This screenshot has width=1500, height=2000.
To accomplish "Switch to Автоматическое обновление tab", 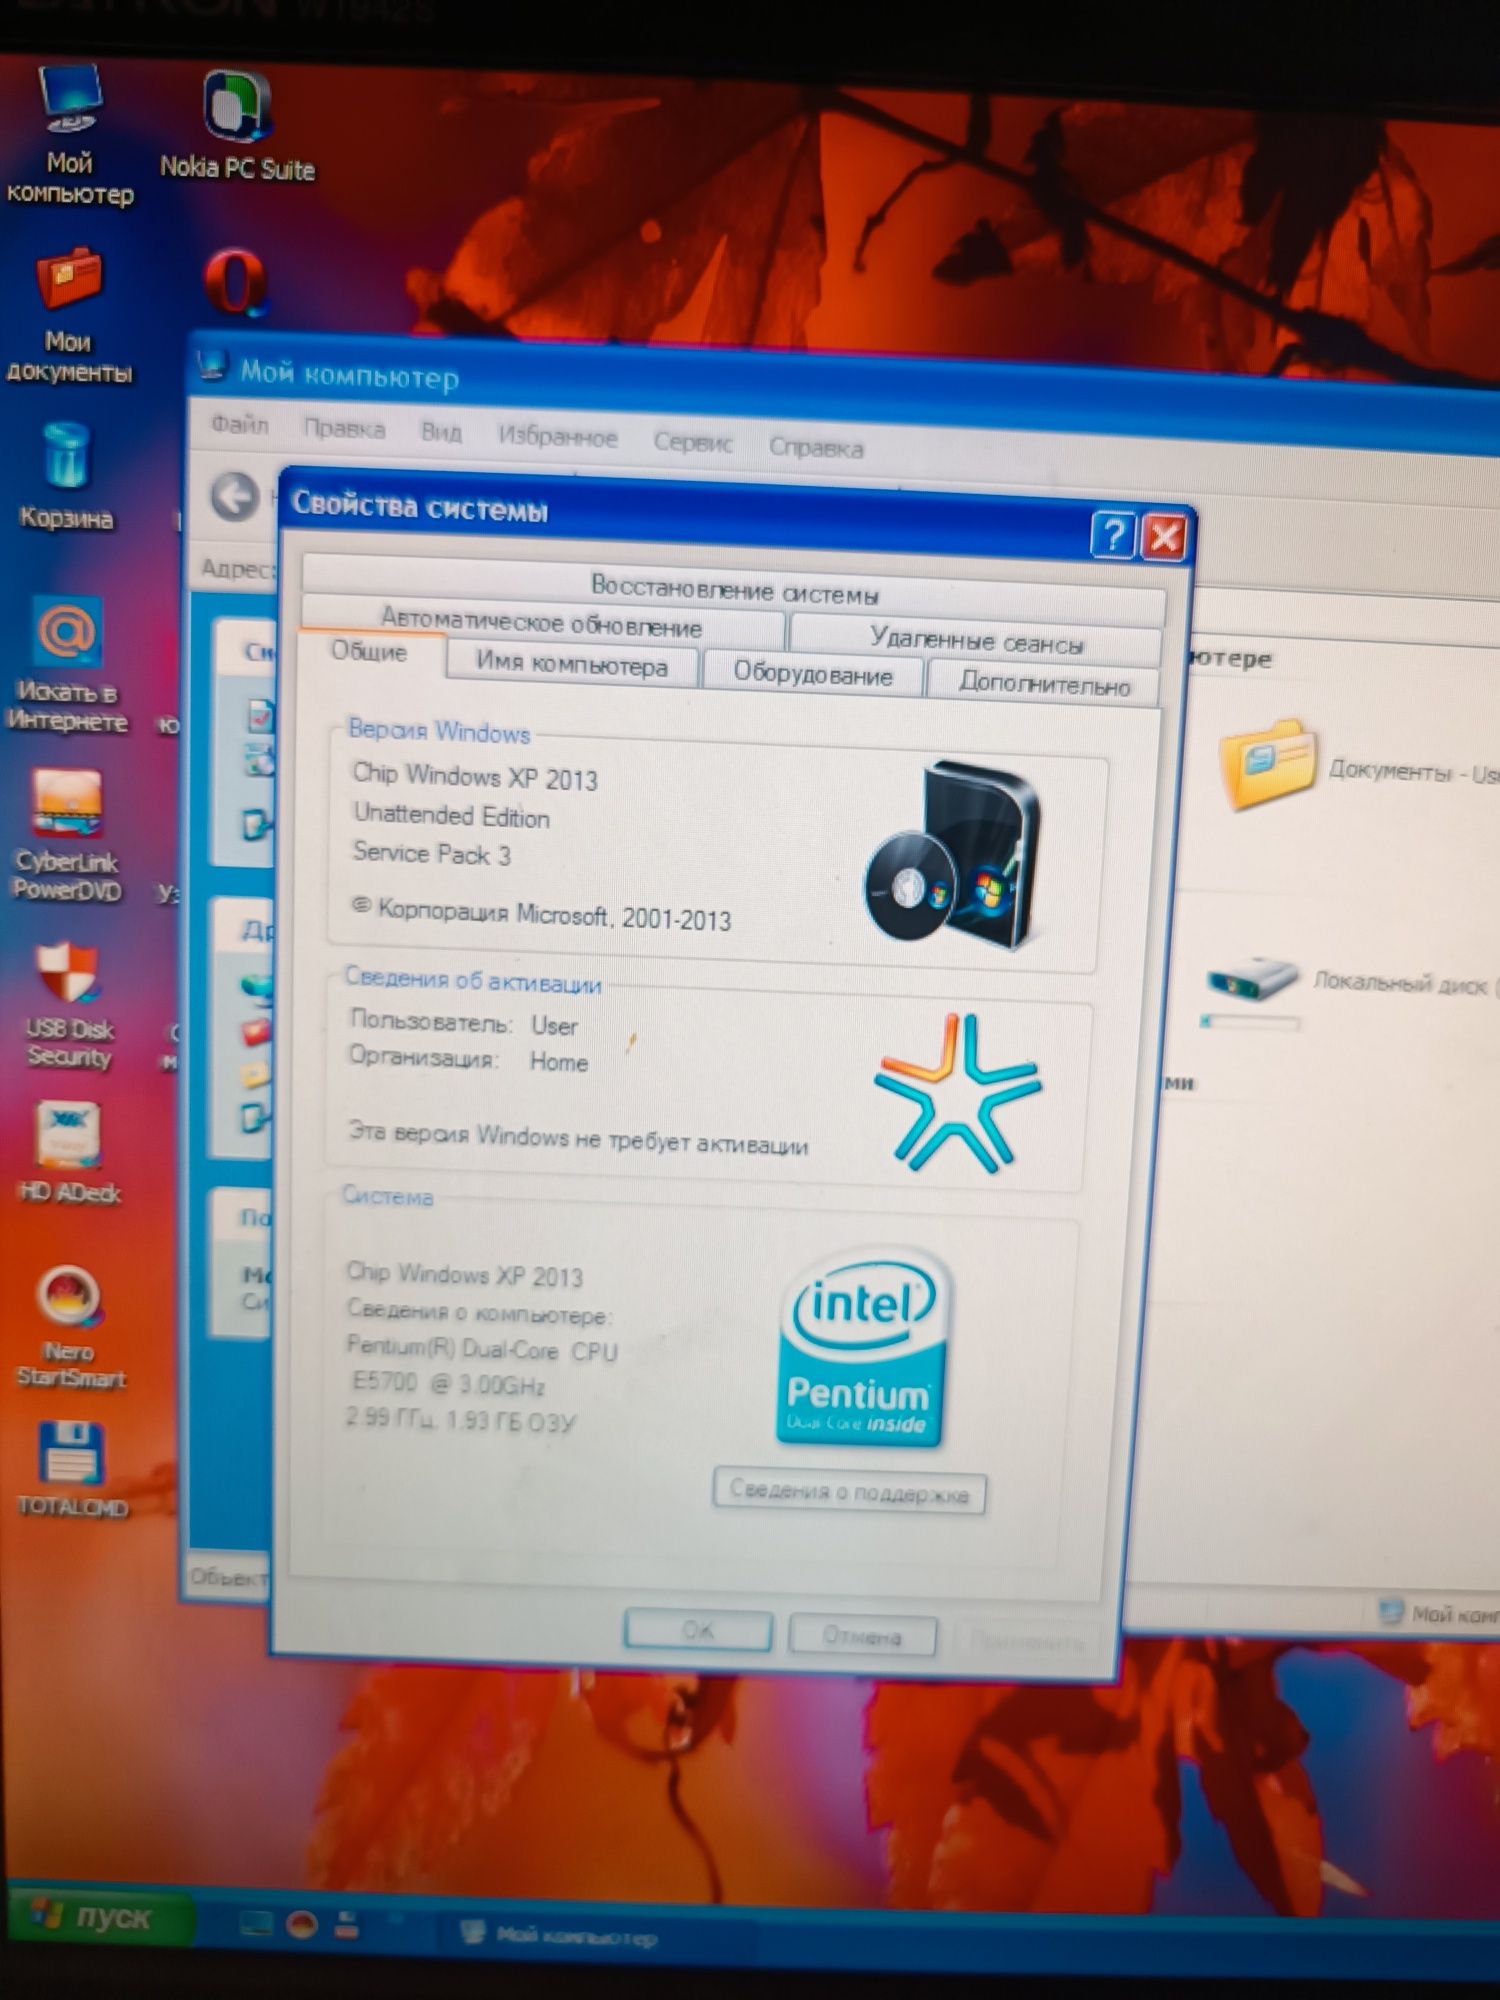I will pos(542,622).
